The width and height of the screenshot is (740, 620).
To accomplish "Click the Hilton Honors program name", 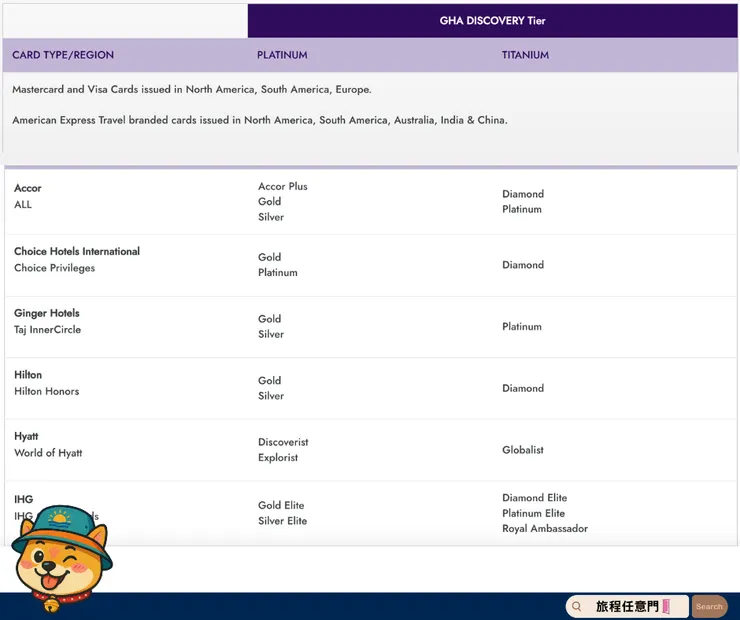I will coord(47,391).
